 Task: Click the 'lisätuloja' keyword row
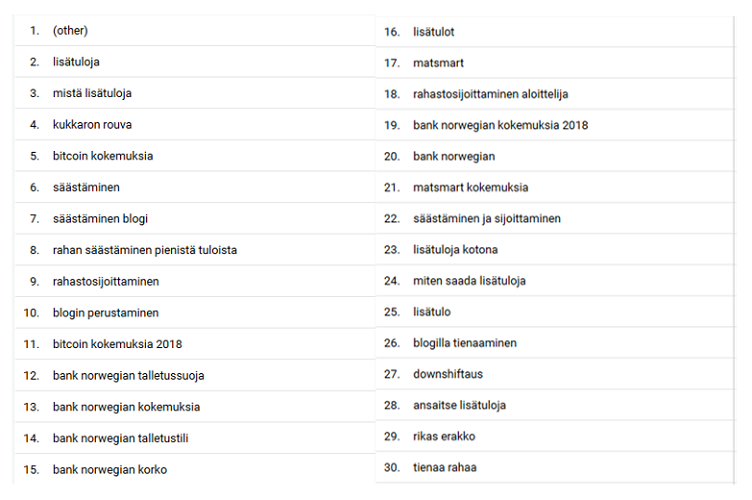[76, 62]
